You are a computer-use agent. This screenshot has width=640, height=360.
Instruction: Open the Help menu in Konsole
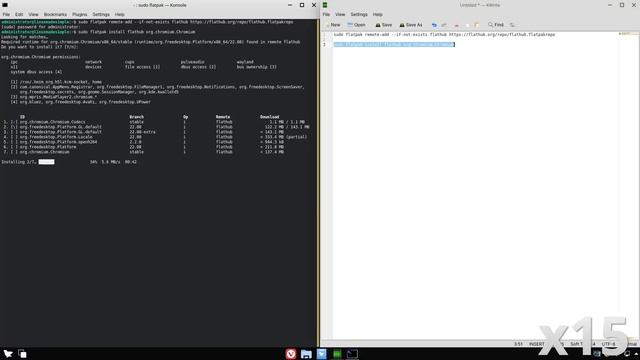click(x=120, y=14)
